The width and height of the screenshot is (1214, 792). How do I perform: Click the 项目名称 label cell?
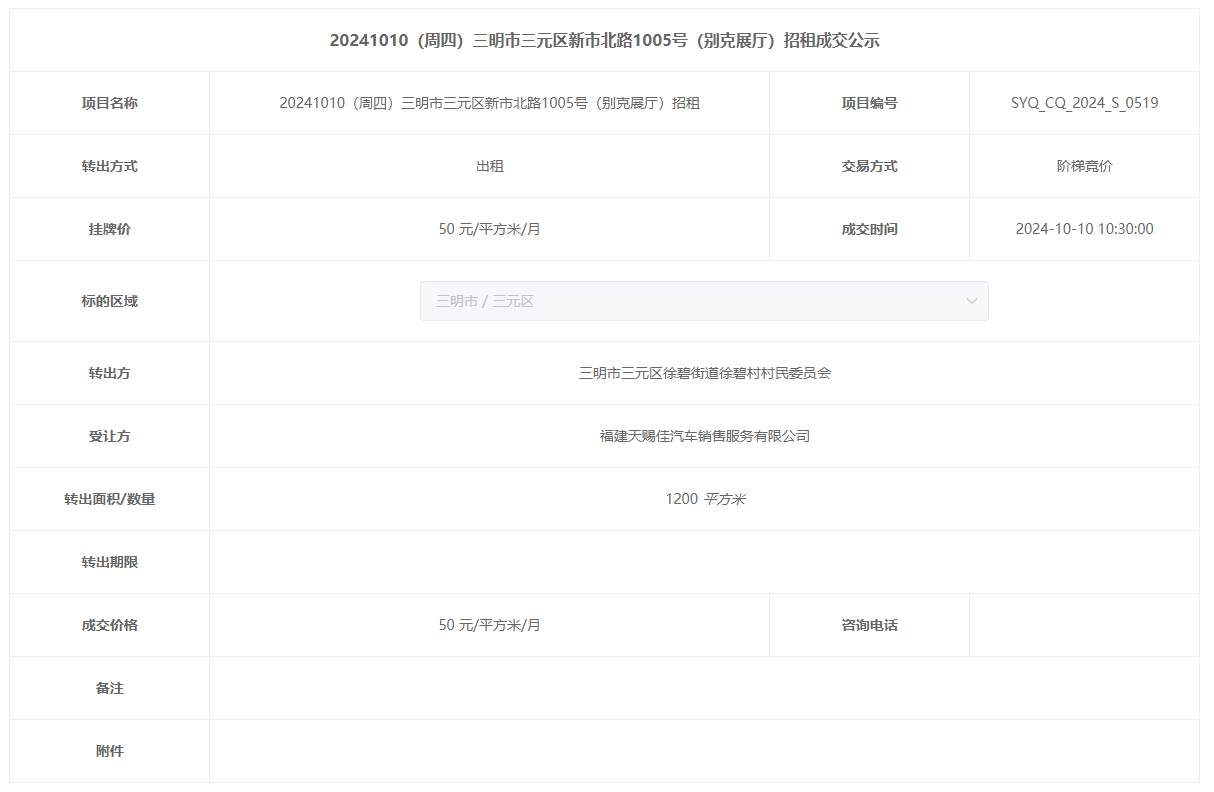[109, 103]
